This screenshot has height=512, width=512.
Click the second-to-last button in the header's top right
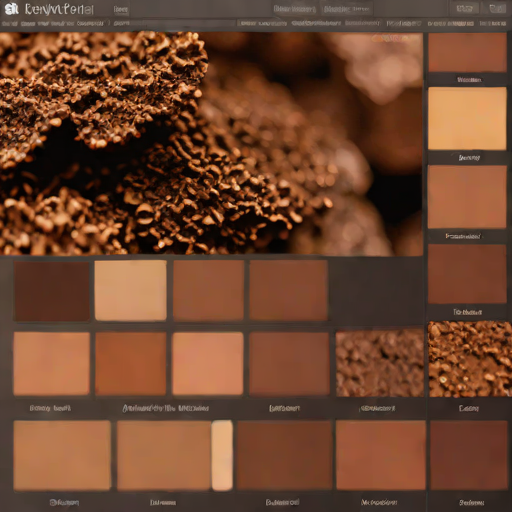pos(465,9)
